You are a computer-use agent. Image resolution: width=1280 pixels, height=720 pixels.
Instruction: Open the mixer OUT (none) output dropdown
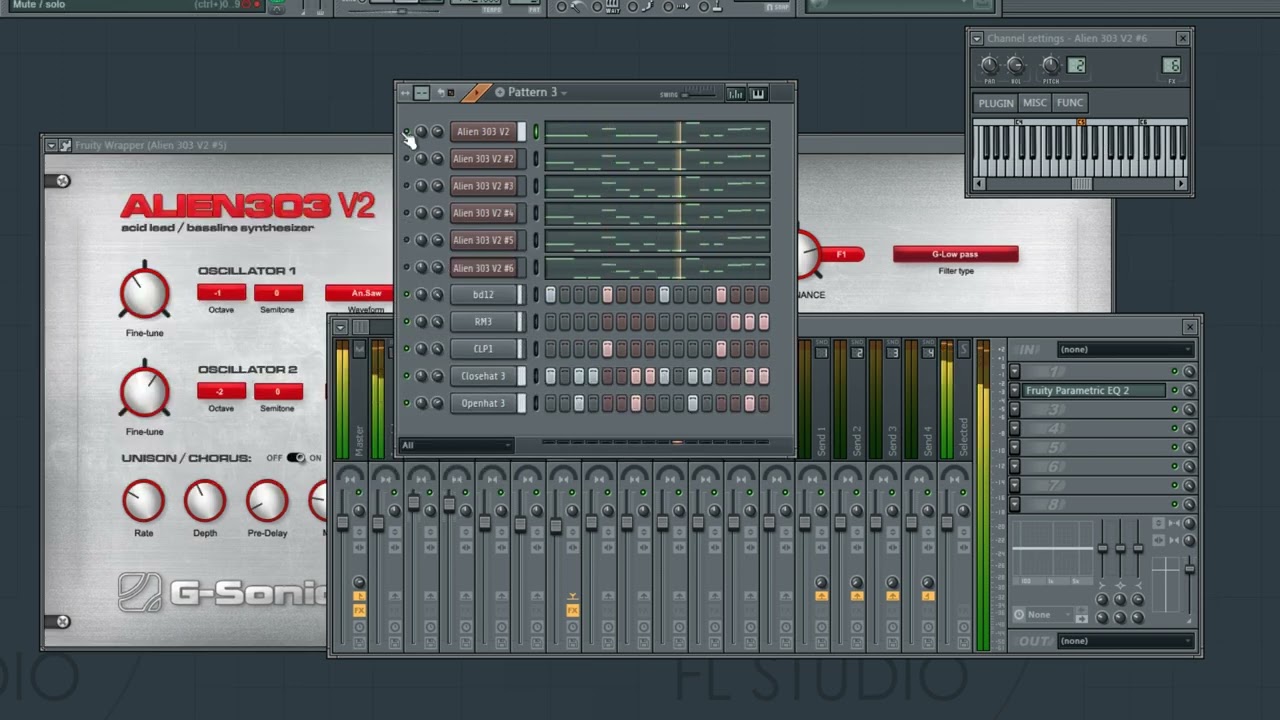1125,641
